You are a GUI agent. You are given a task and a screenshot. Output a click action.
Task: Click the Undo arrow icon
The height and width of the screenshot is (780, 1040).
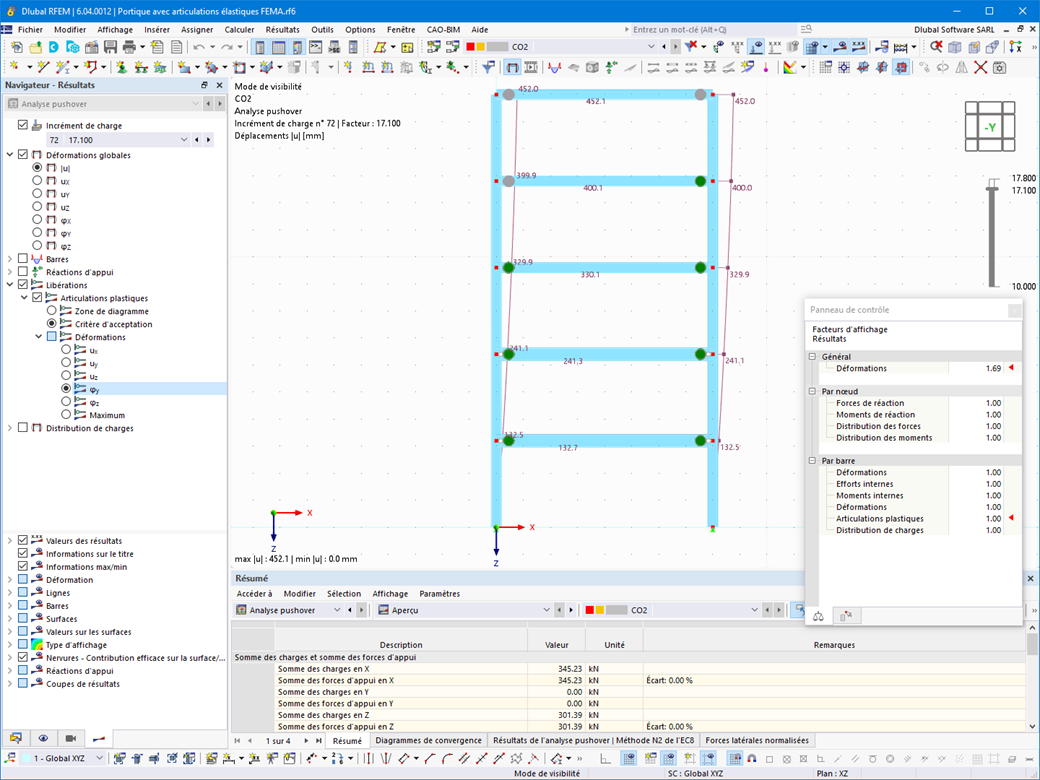(198, 47)
